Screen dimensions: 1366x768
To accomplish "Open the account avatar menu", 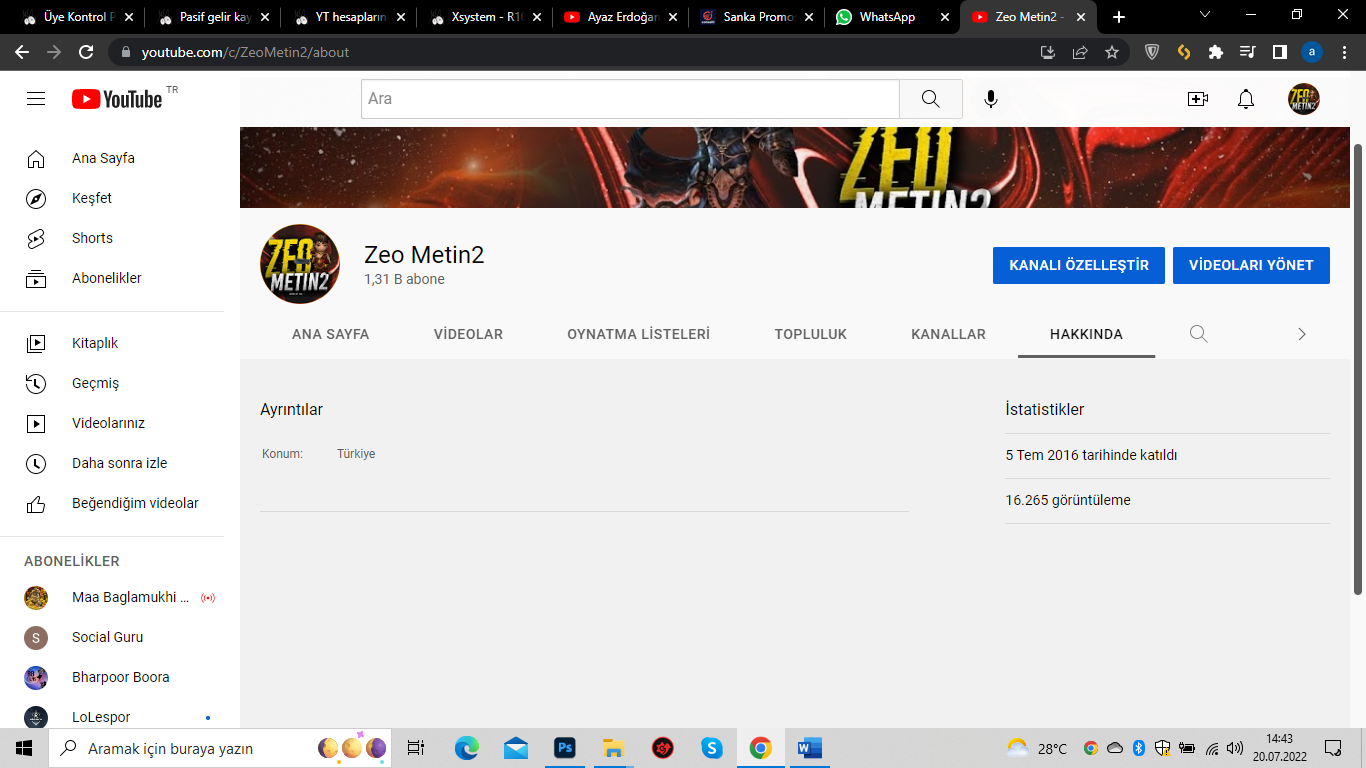I will [1304, 99].
